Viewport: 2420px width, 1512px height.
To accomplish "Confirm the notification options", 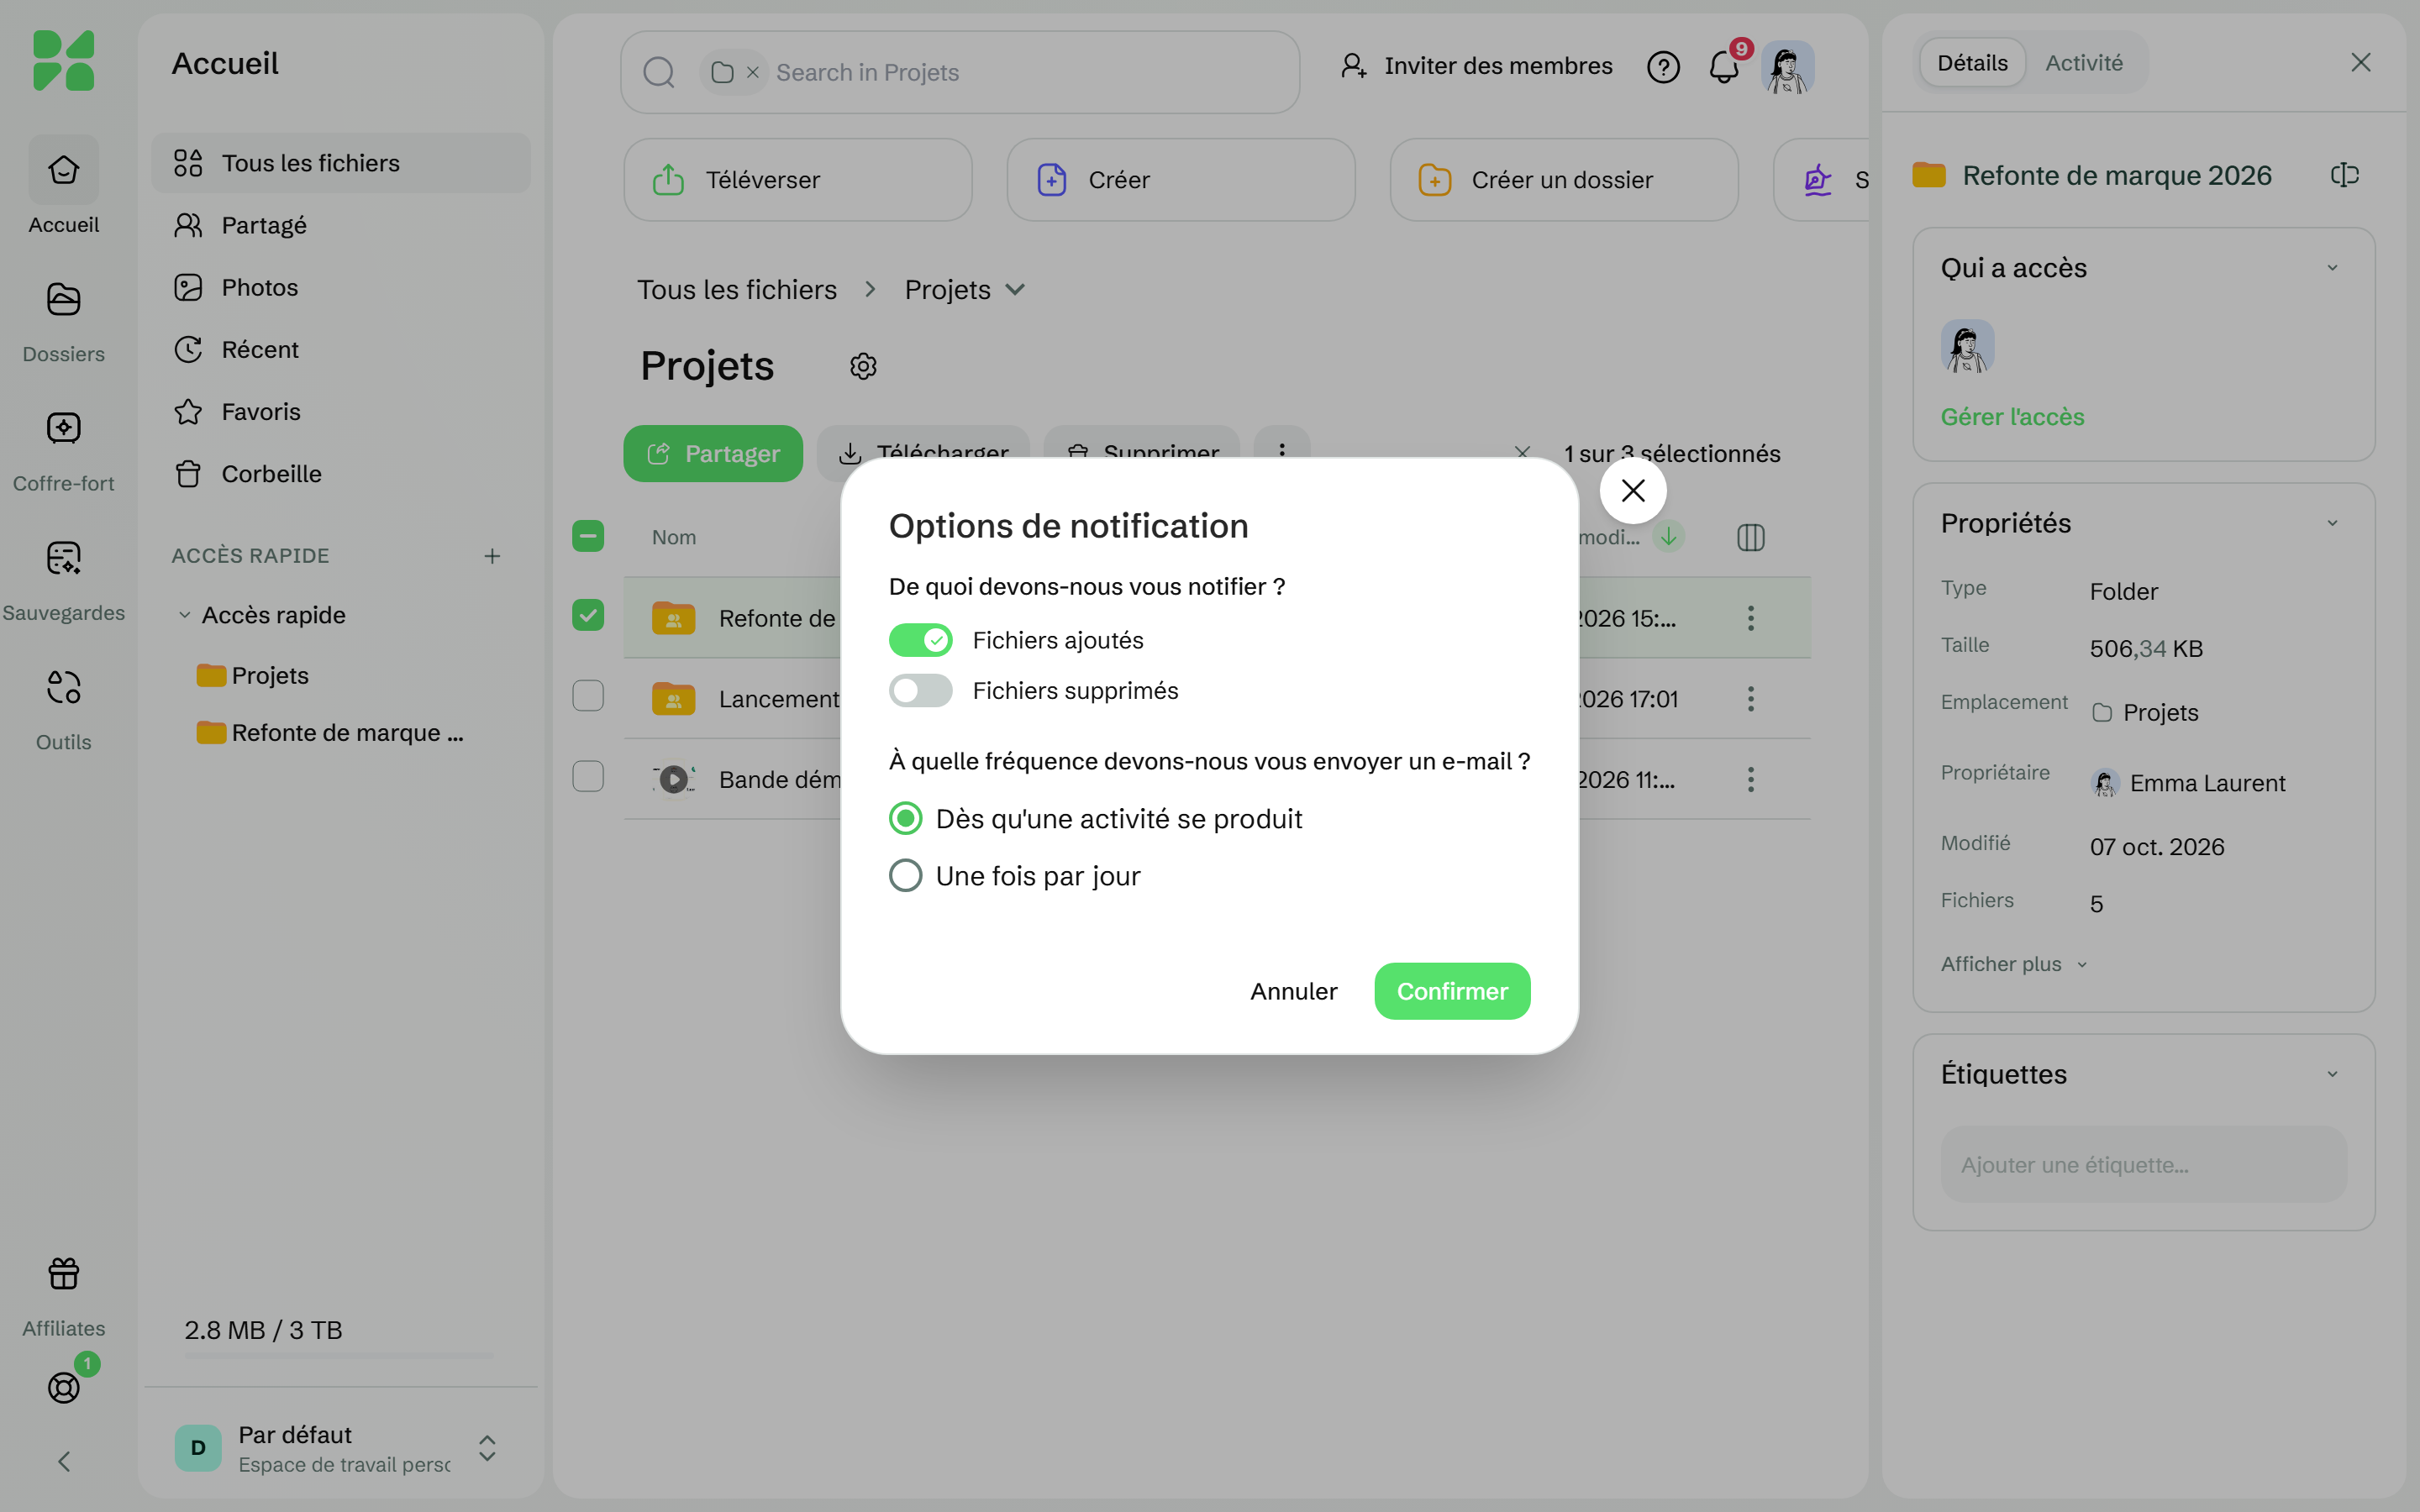I will [x=1452, y=991].
